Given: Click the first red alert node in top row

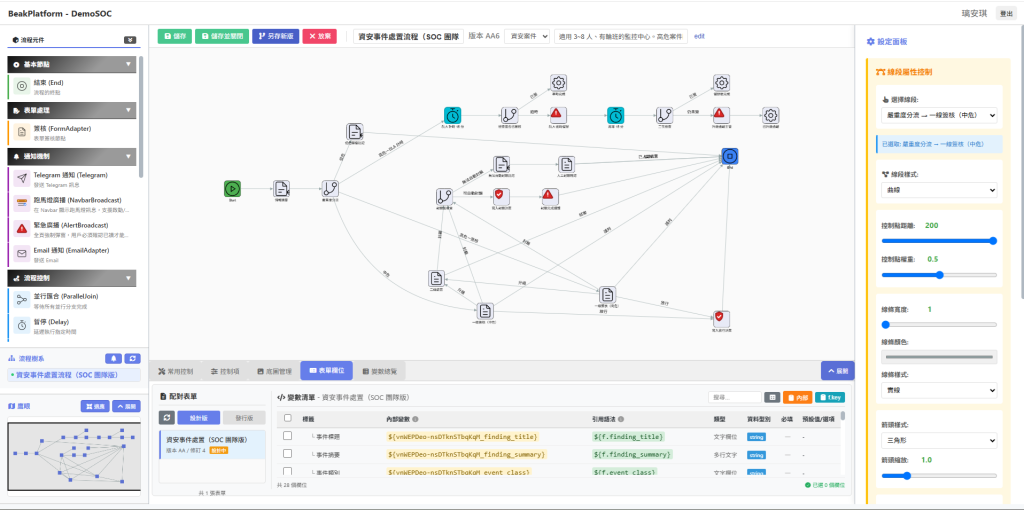Looking at the screenshot, I should tap(556, 116).
